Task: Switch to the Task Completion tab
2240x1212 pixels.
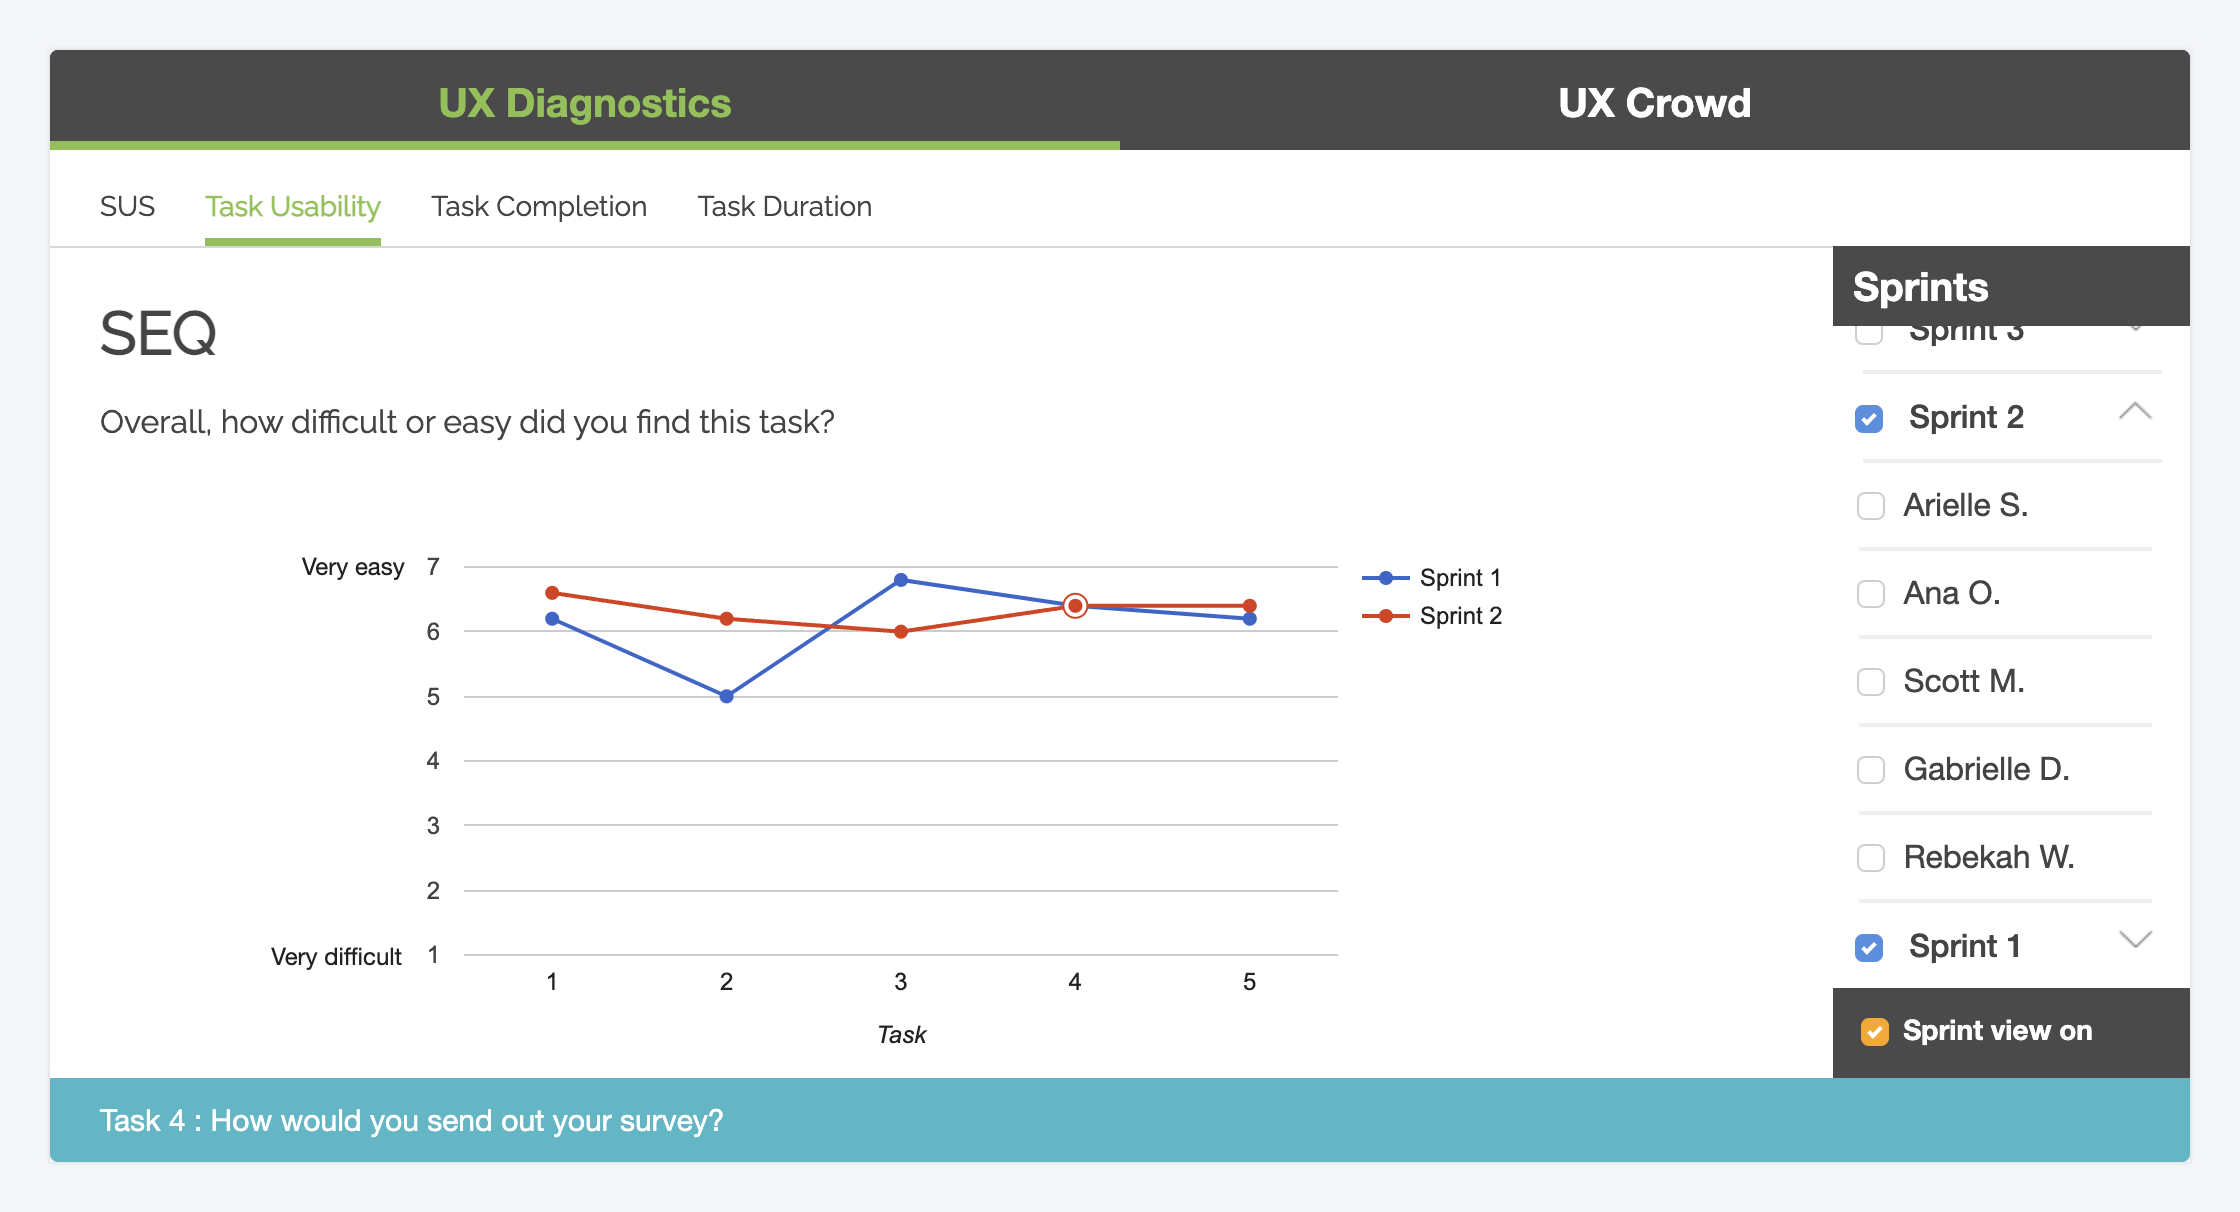Action: pyautogui.click(x=539, y=207)
